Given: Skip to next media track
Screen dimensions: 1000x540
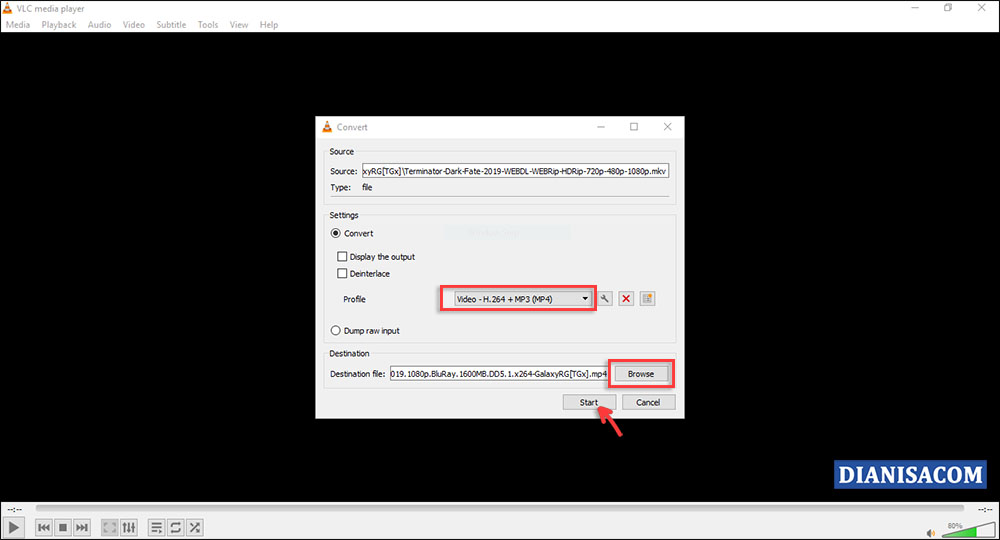Looking at the screenshot, I should coord(82,527).
